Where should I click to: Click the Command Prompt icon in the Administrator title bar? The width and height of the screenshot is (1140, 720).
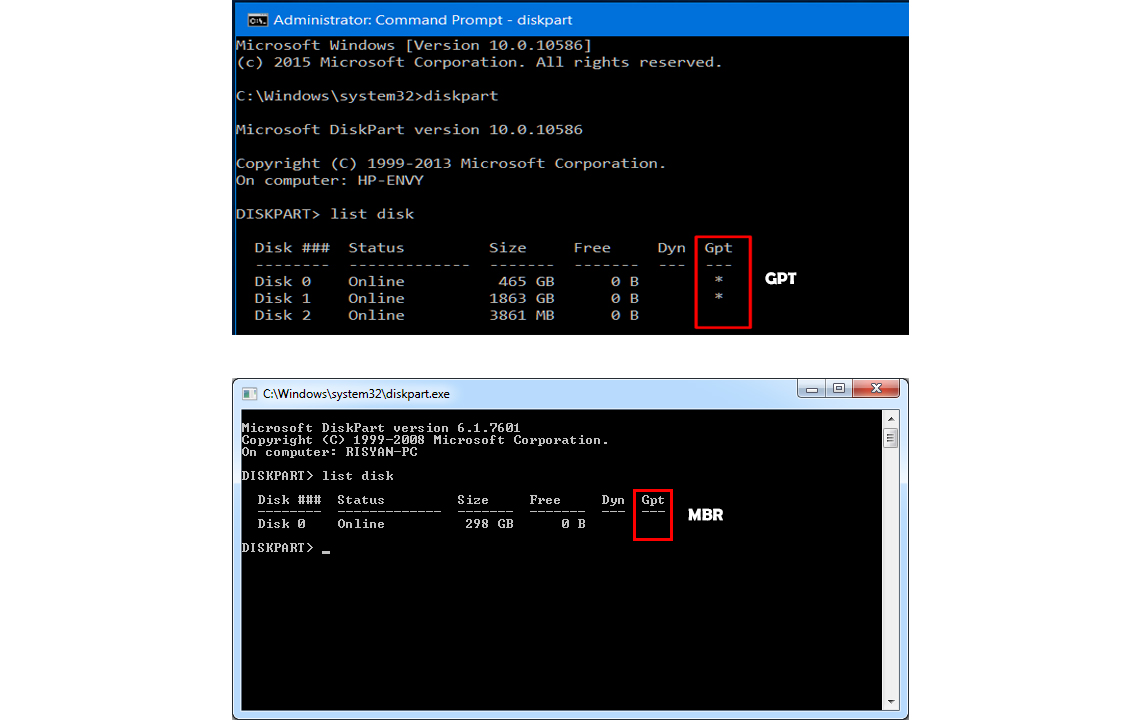(x=257, y=20)
